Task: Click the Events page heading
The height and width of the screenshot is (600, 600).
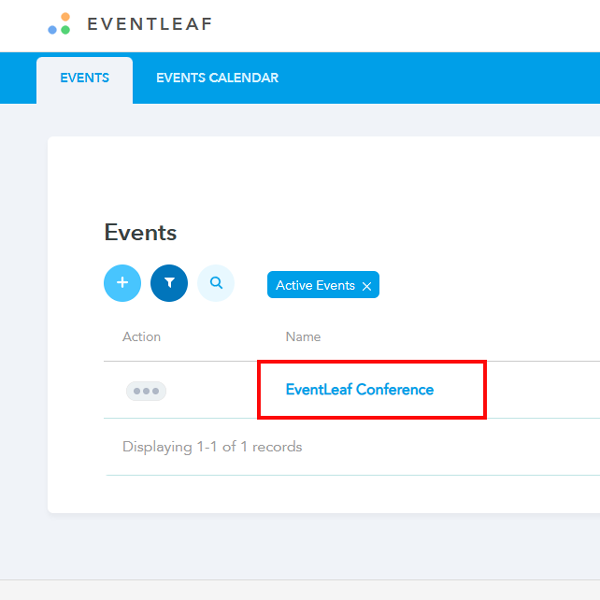Action: (x=140, y=233)
